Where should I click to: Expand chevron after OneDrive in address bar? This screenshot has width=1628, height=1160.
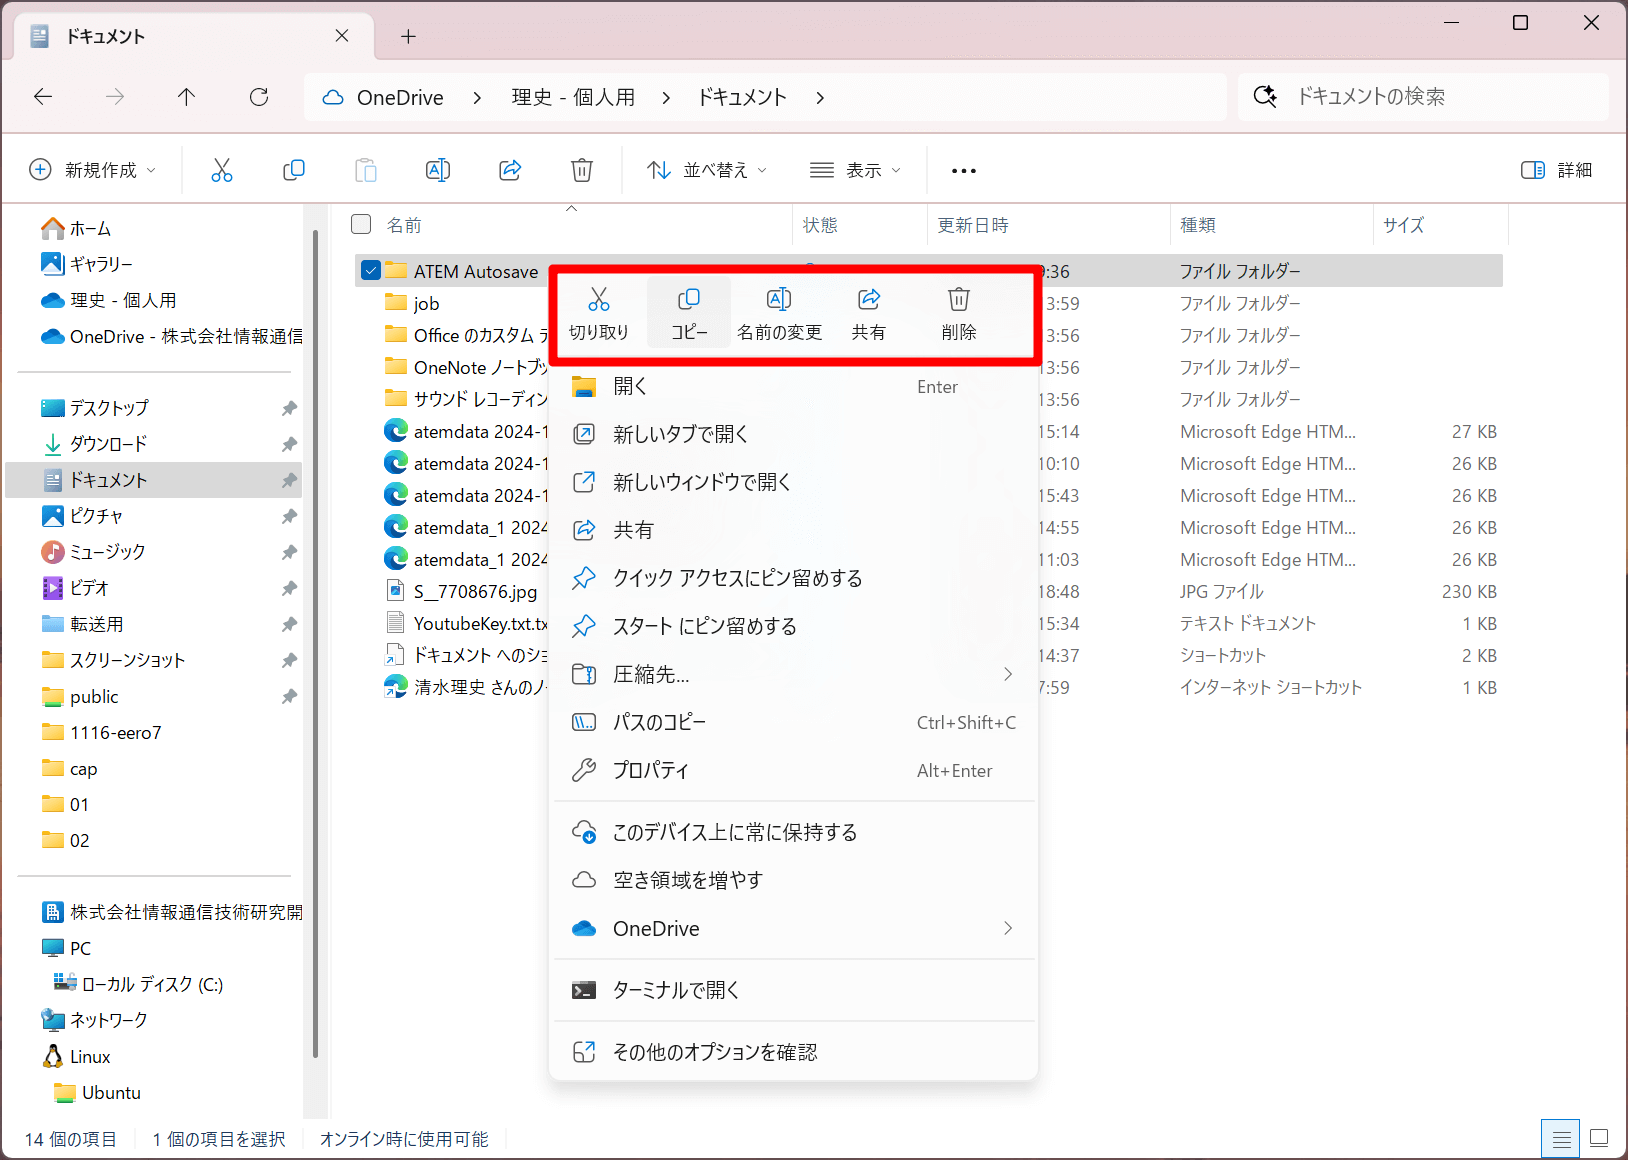click(x=477, y=97)
